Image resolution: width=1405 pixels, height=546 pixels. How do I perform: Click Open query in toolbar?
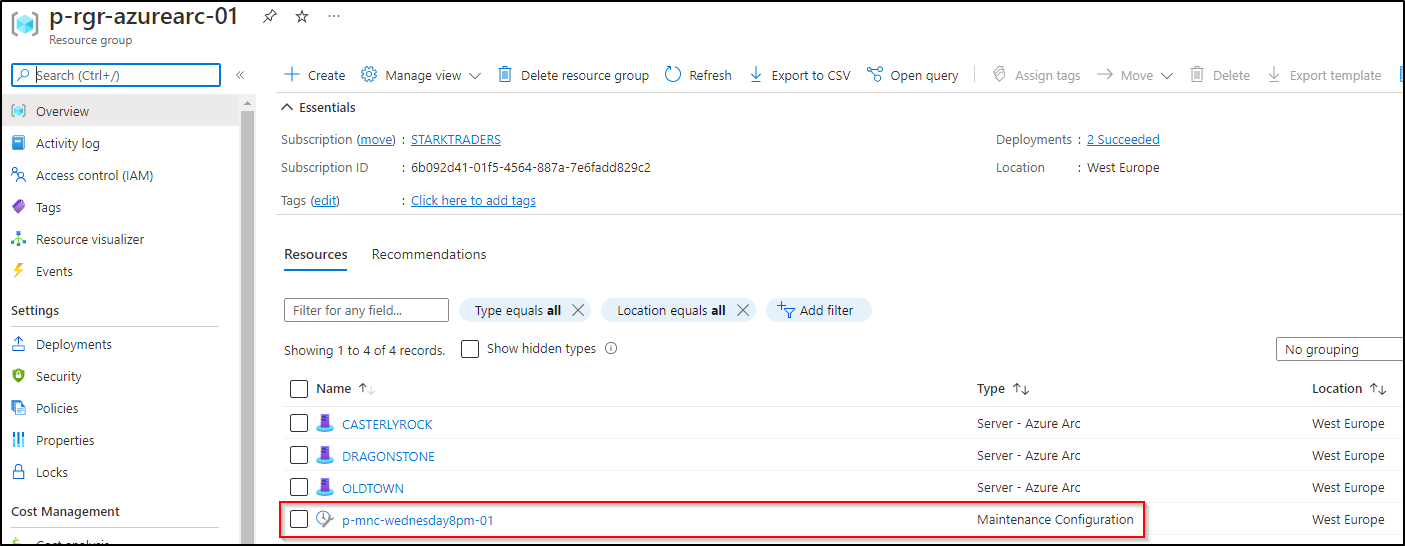point(913,75)
